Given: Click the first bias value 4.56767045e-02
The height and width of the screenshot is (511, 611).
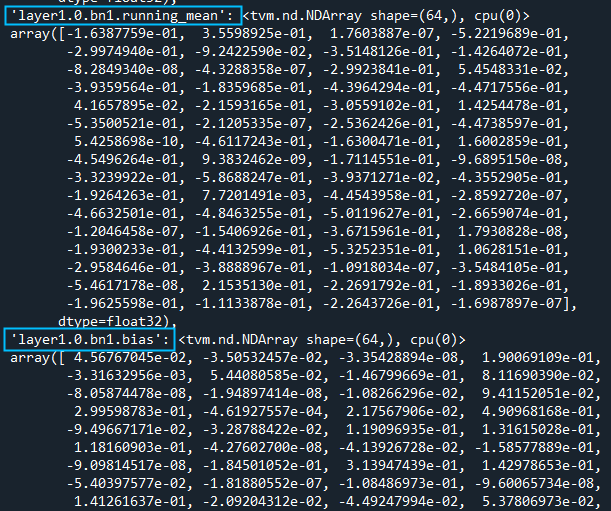Looking at the screenshot, I should tap(130, 358).
